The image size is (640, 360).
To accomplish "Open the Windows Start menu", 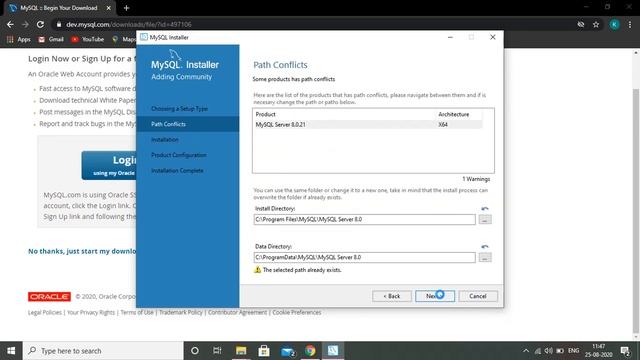I will tap(11, 351).
